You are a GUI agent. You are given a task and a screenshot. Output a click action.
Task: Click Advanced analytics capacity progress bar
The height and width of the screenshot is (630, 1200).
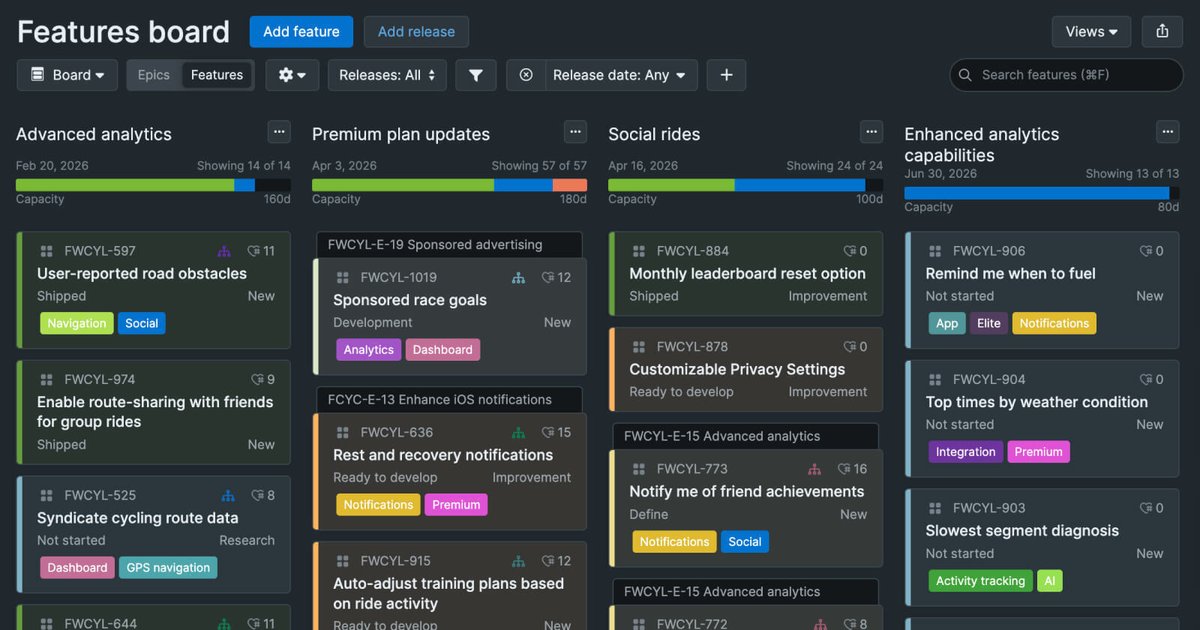pos(153,185)
